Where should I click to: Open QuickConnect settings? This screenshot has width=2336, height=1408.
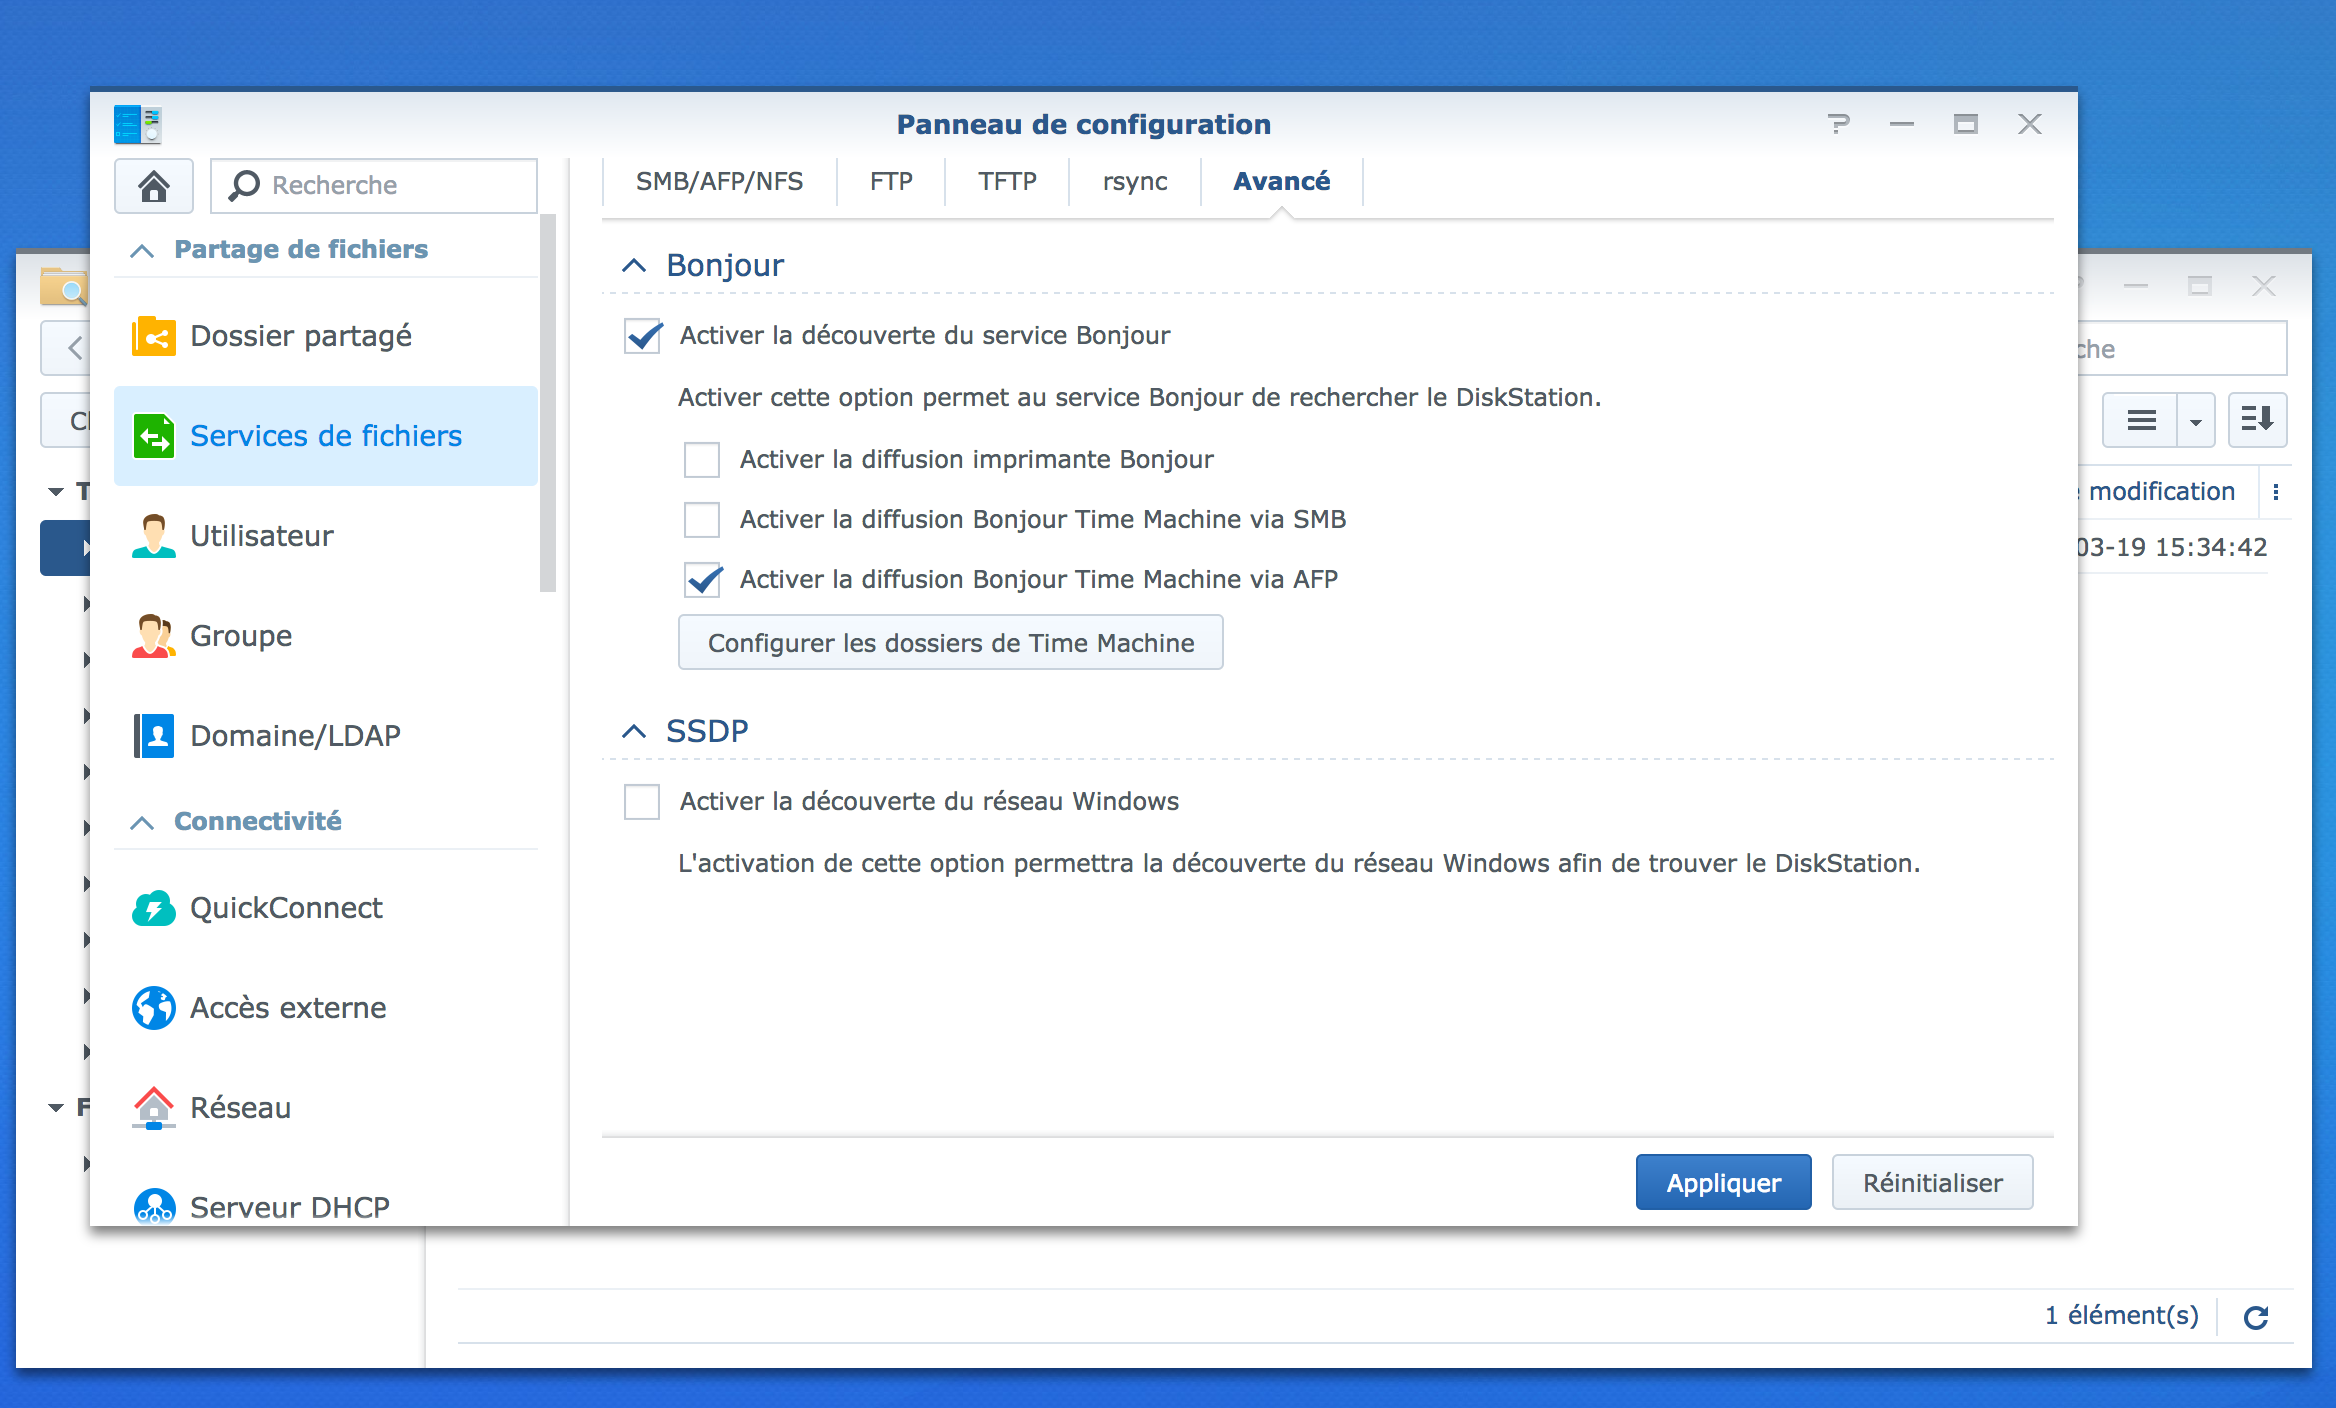(286, 908)
